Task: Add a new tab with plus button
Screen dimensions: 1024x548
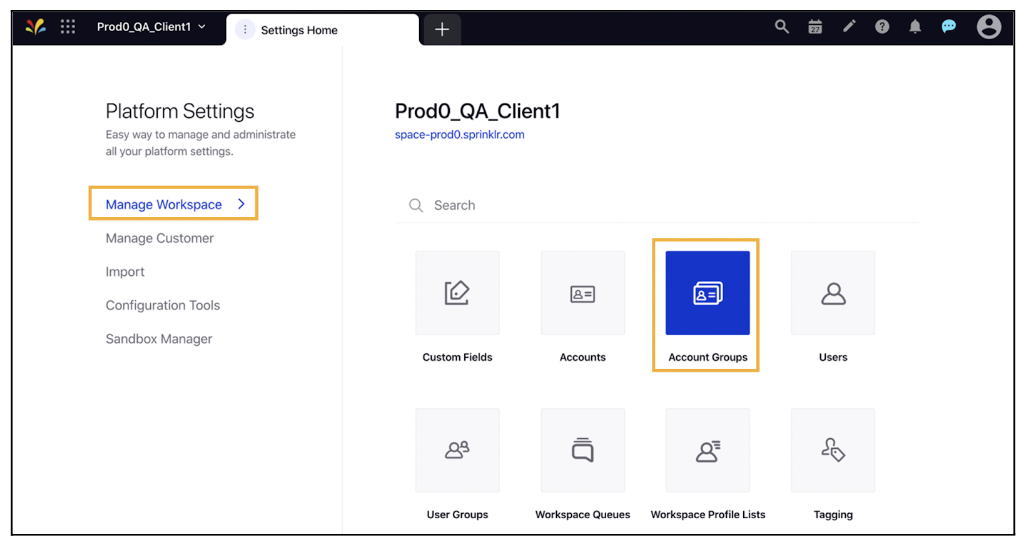Action: click(x=442, y=29)
